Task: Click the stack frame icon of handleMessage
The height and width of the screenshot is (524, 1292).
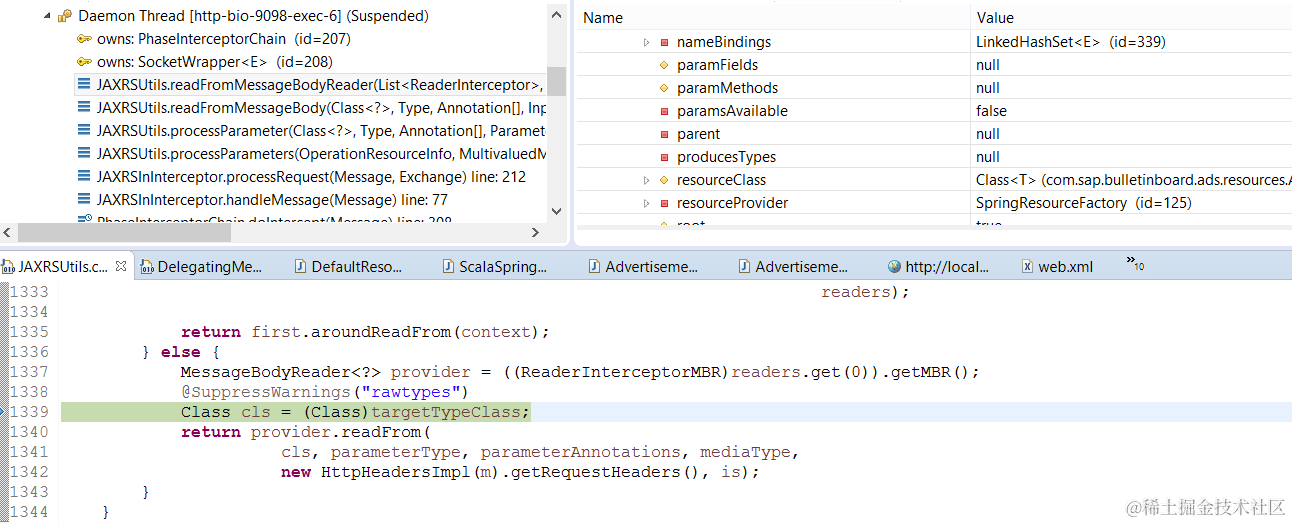Action: click(x=85, y=200)
